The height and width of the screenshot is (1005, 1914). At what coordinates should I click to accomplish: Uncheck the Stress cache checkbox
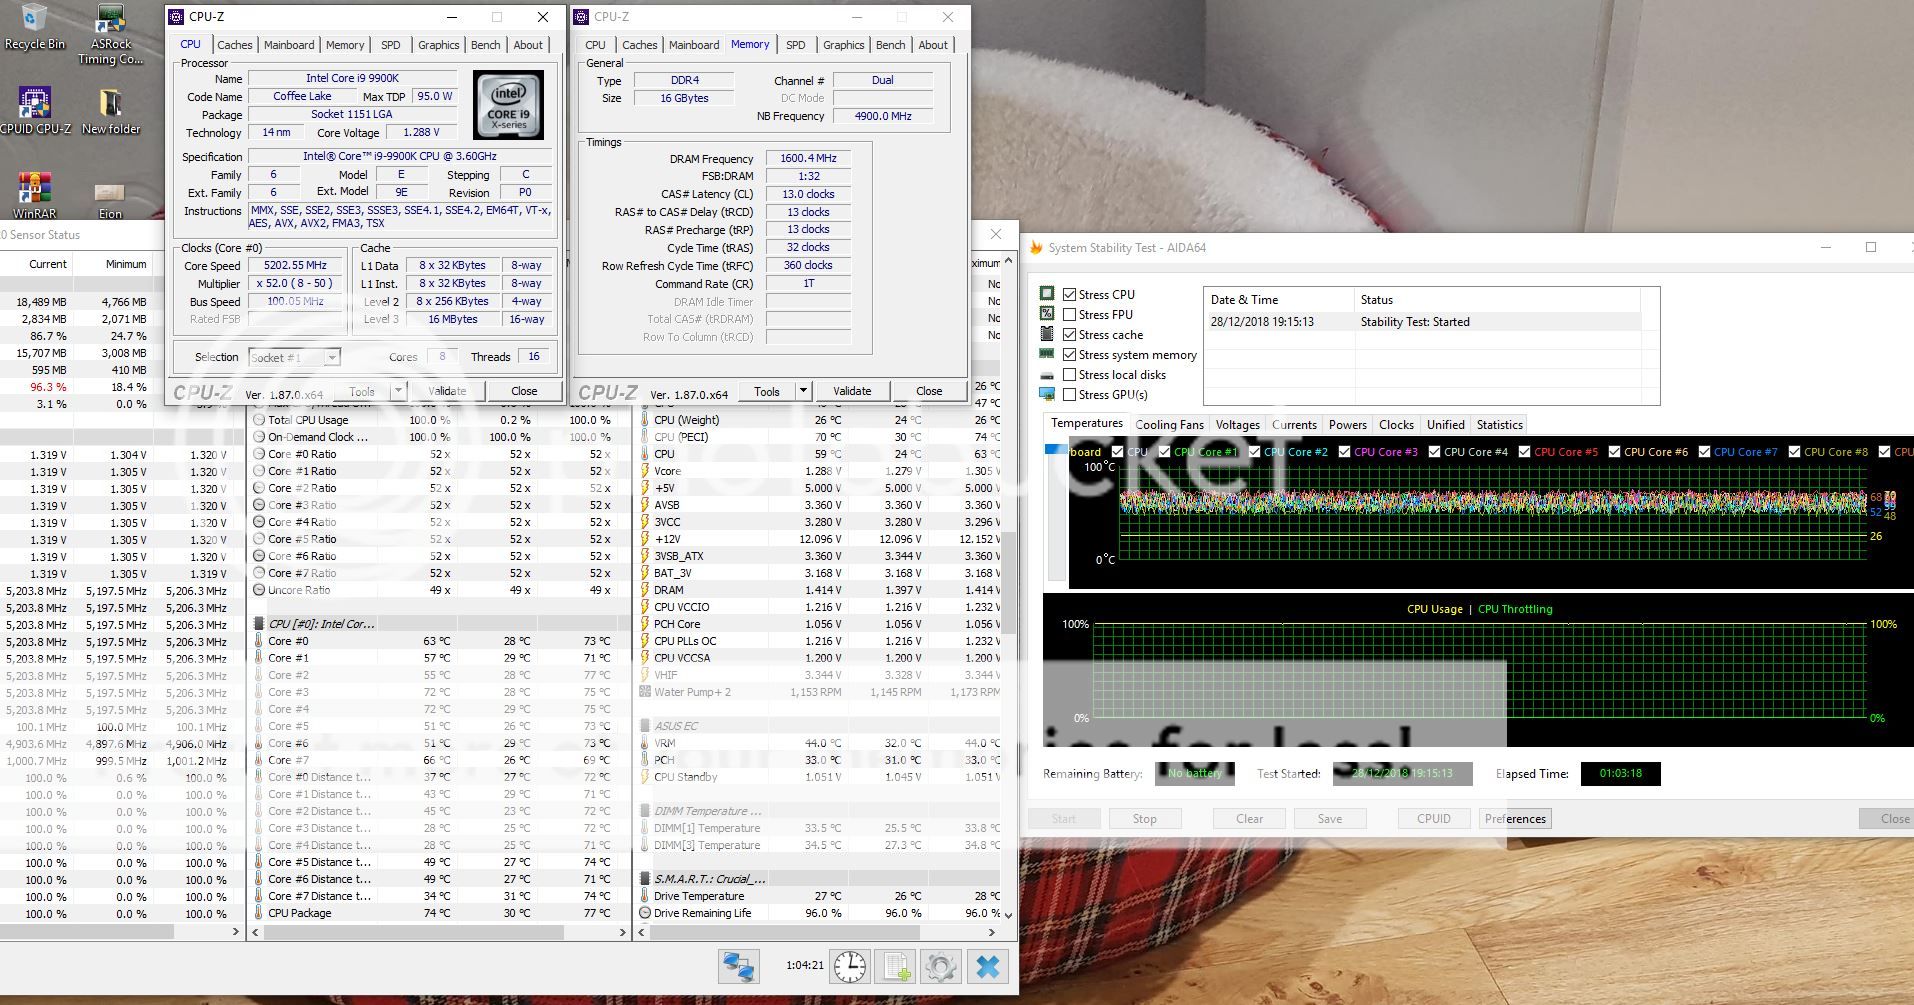1070,334
